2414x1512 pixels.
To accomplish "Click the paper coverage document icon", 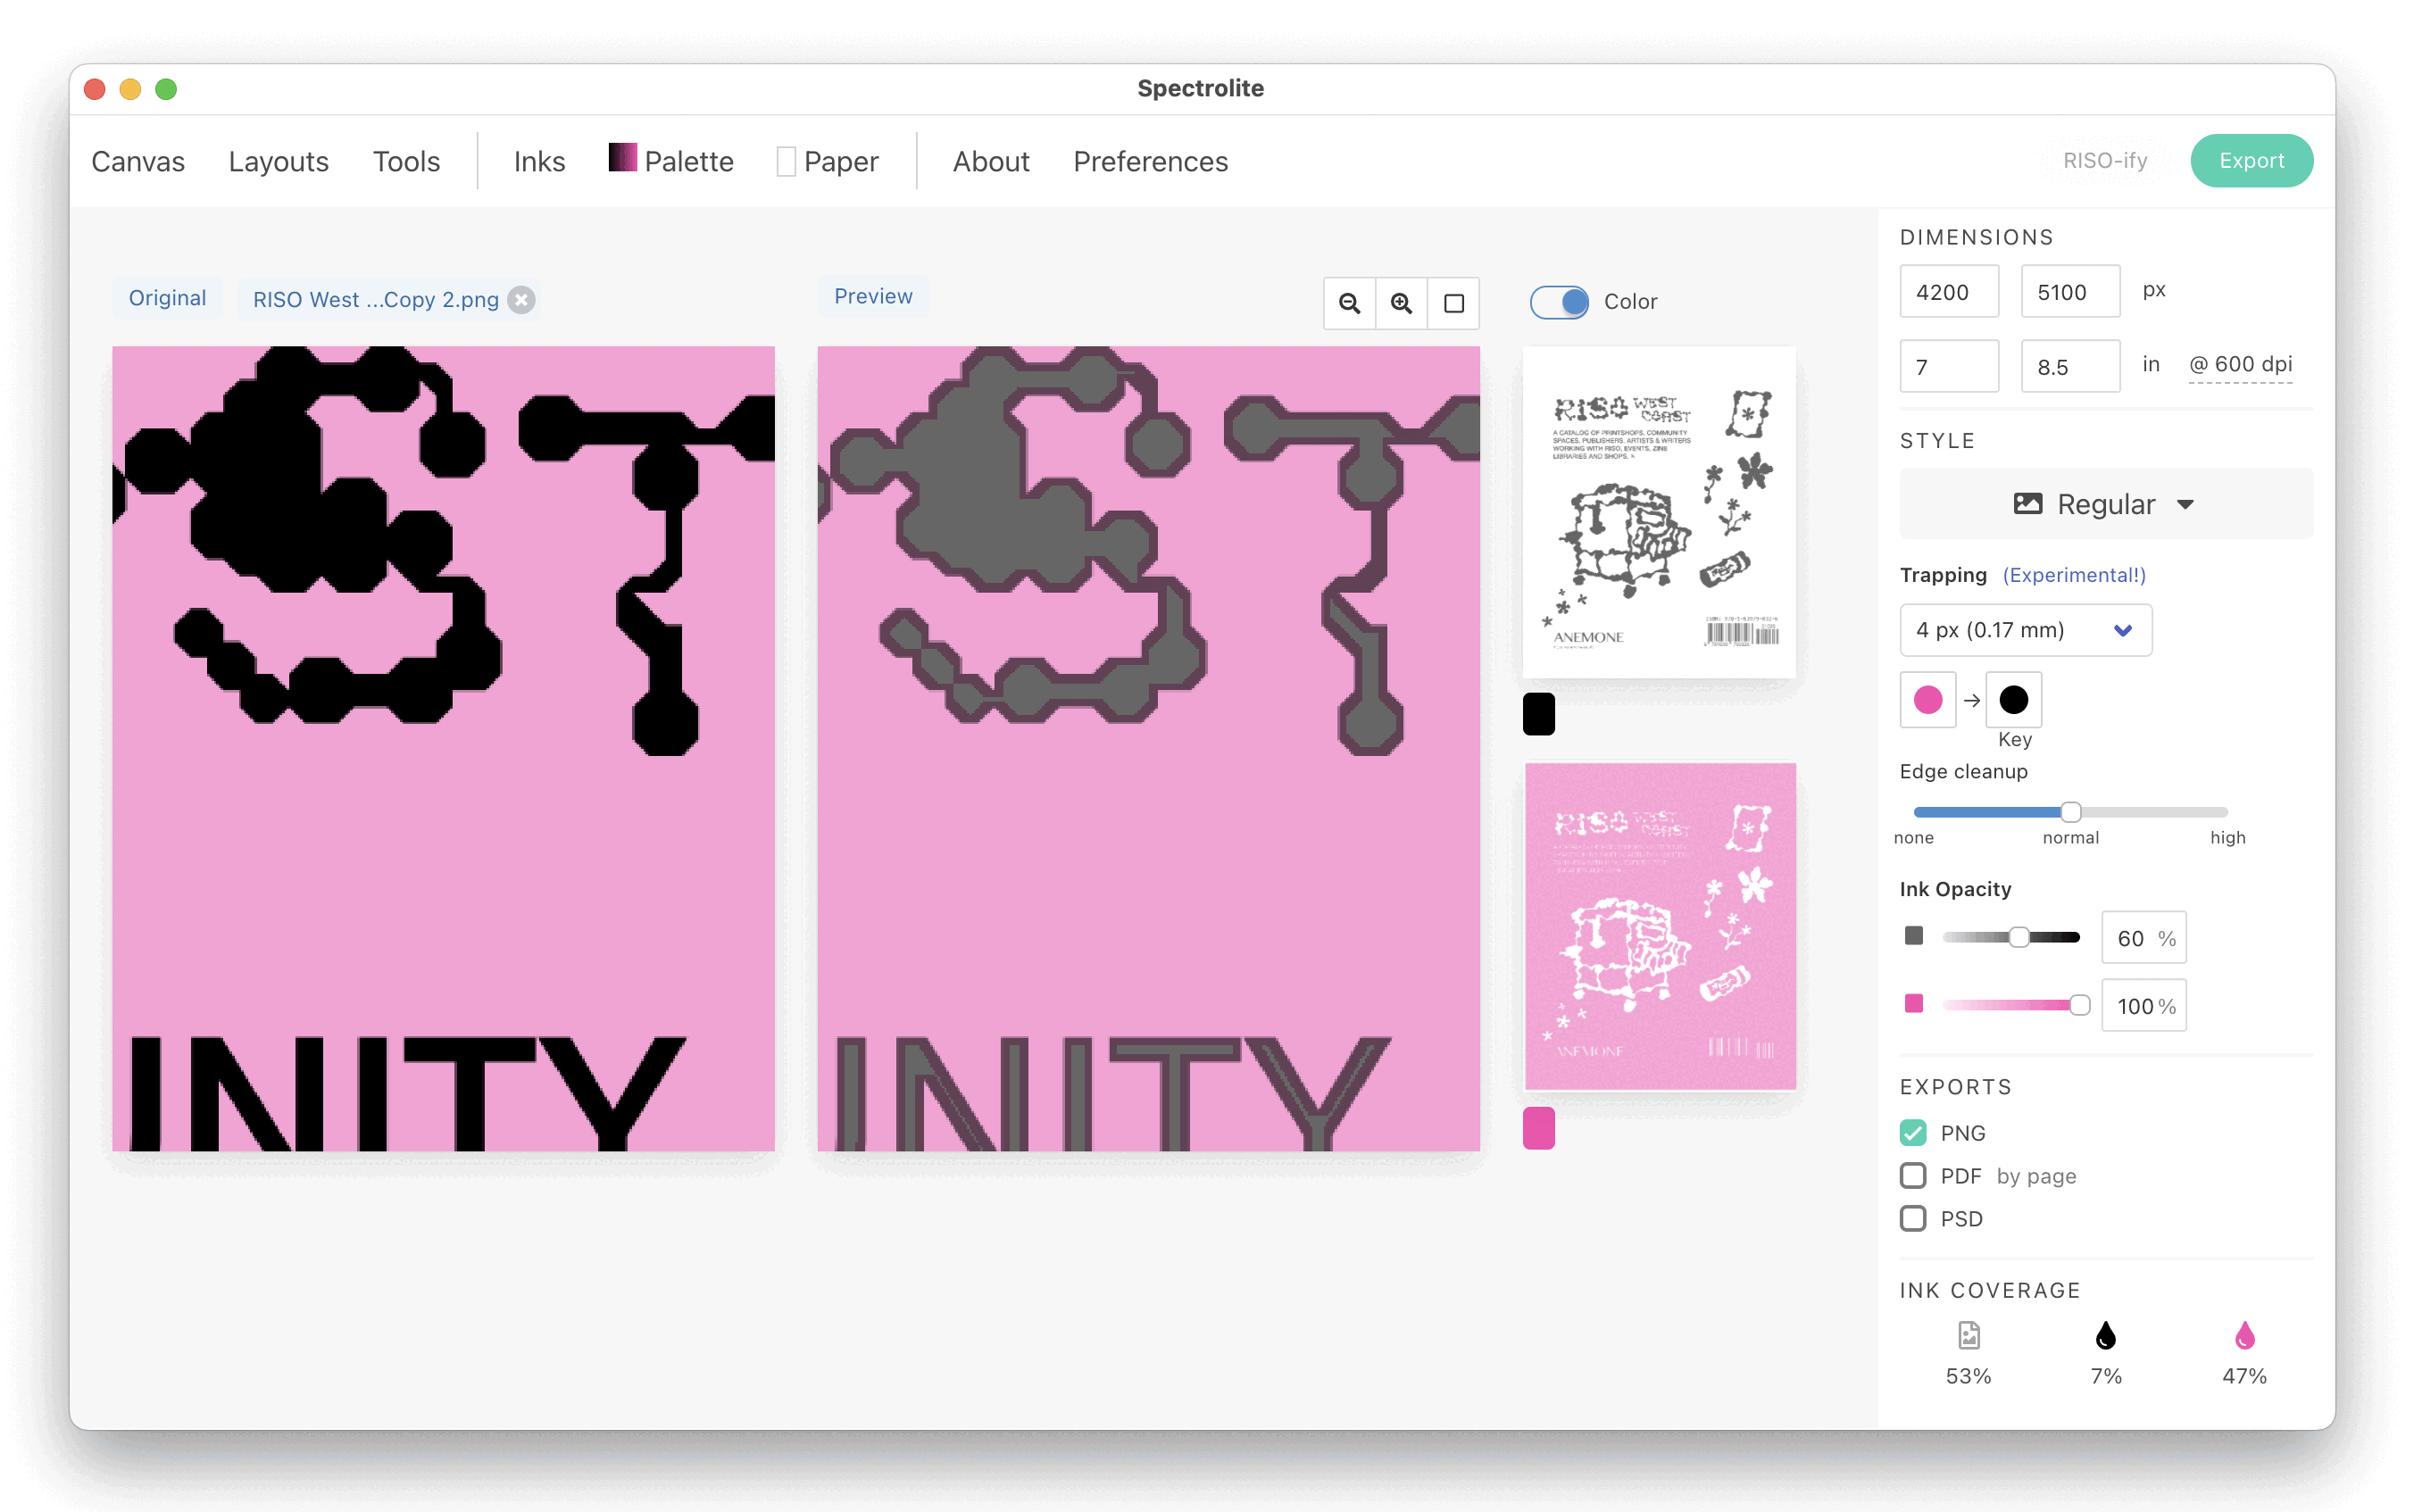I will click(1968, 1336).
